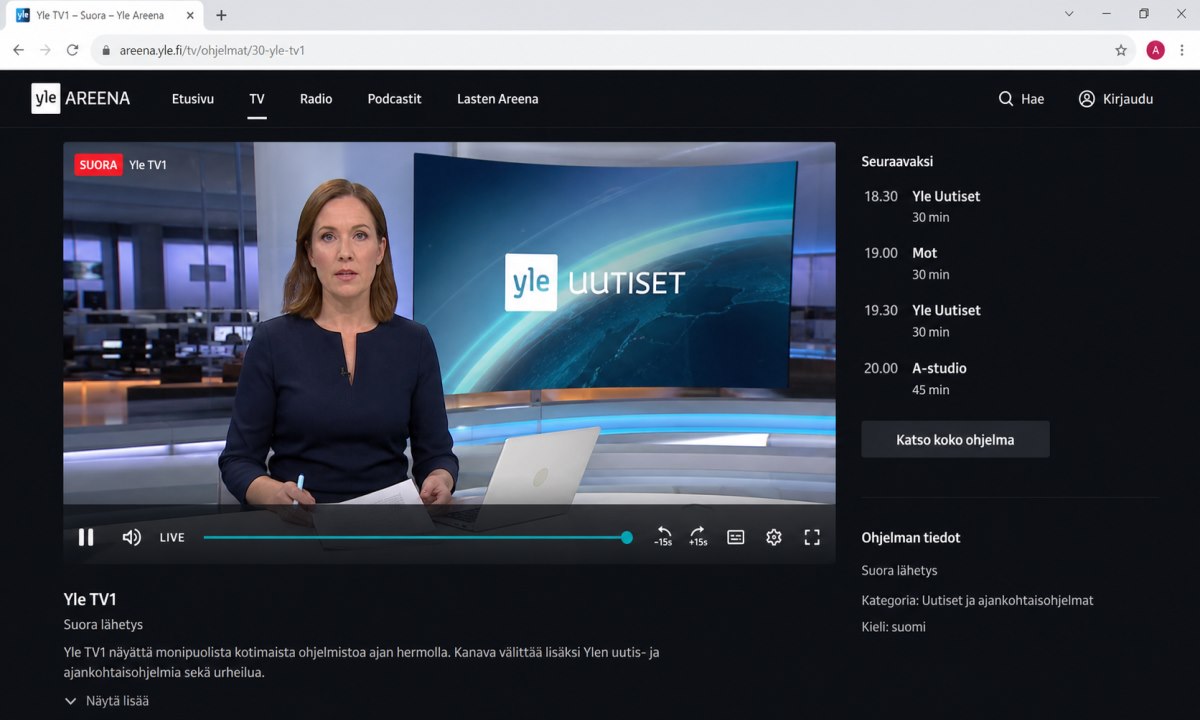Click the video progress bar handle

627,537
